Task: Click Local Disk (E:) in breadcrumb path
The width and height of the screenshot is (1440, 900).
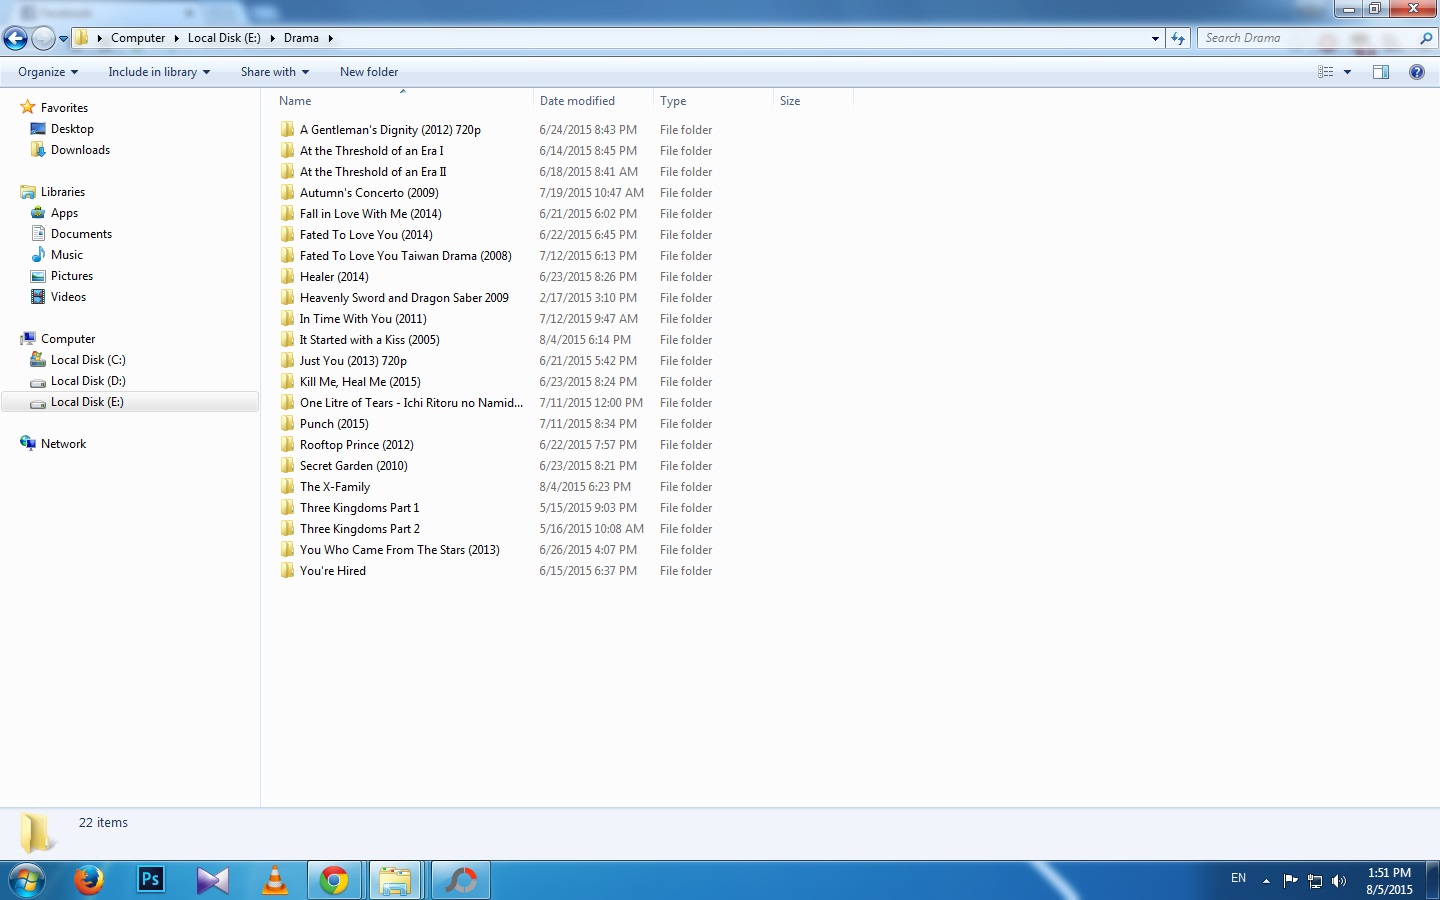Action: pos(224,38)
